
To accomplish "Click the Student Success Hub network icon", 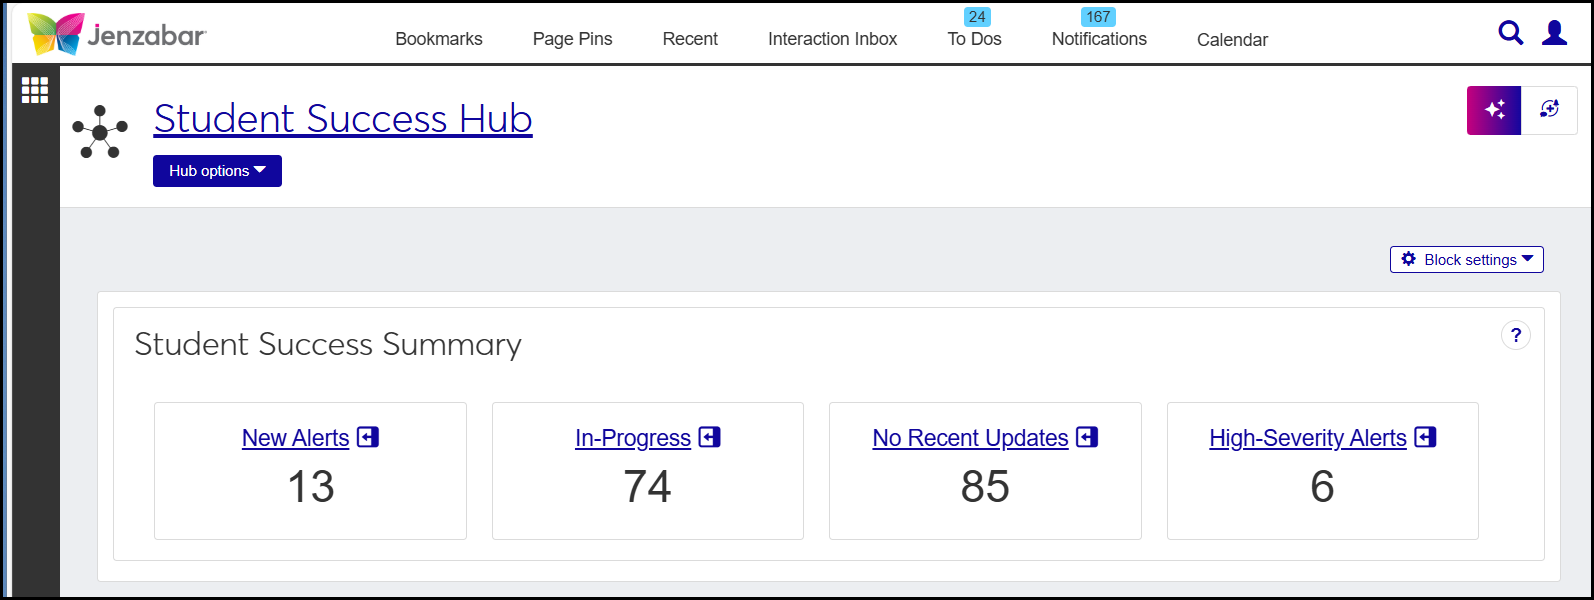I will click(100, 132).
